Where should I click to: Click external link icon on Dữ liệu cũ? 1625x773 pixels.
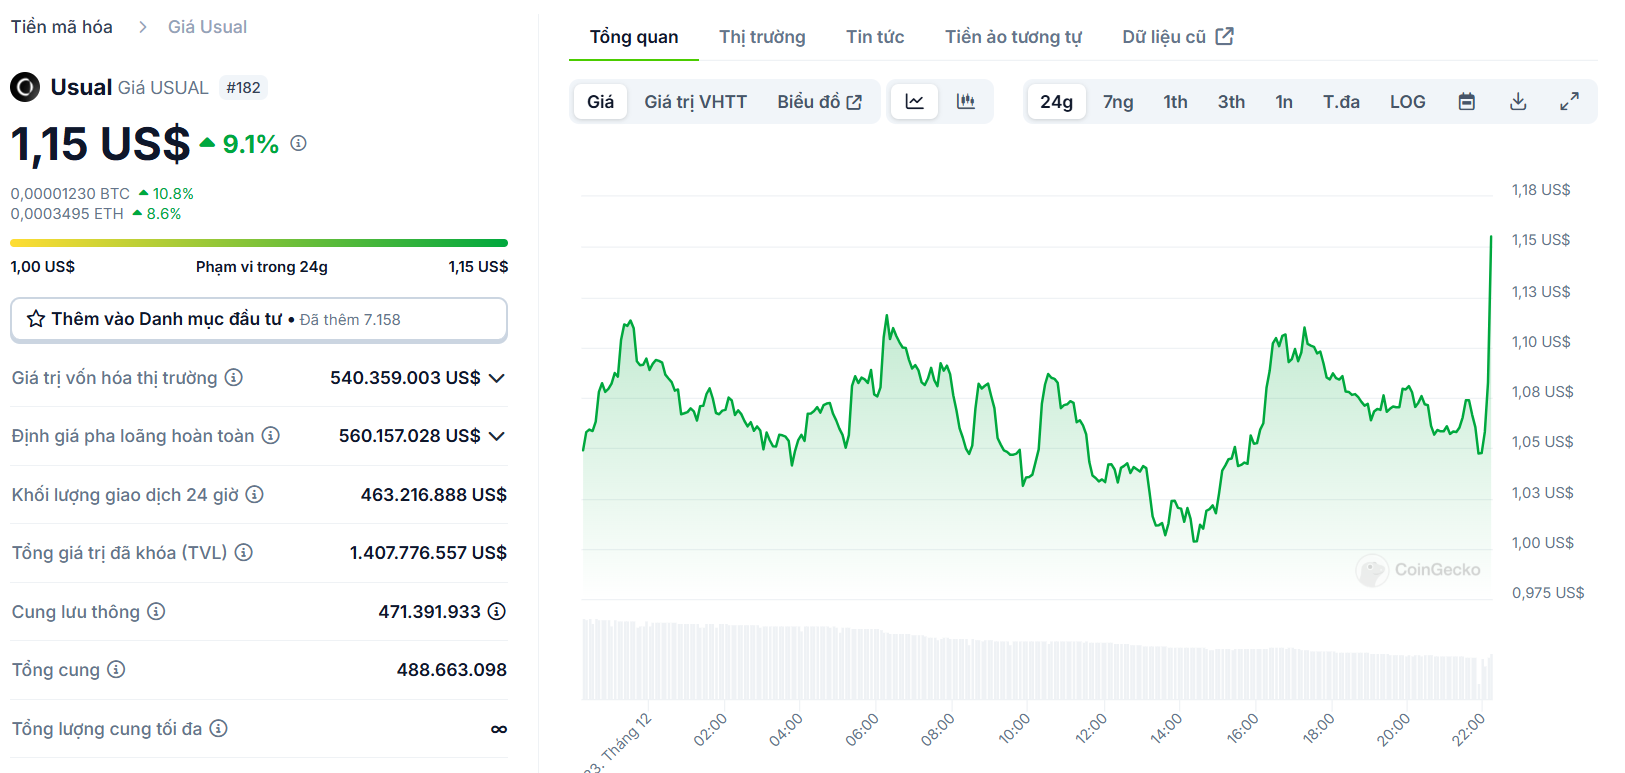(x=1225, y=36)
